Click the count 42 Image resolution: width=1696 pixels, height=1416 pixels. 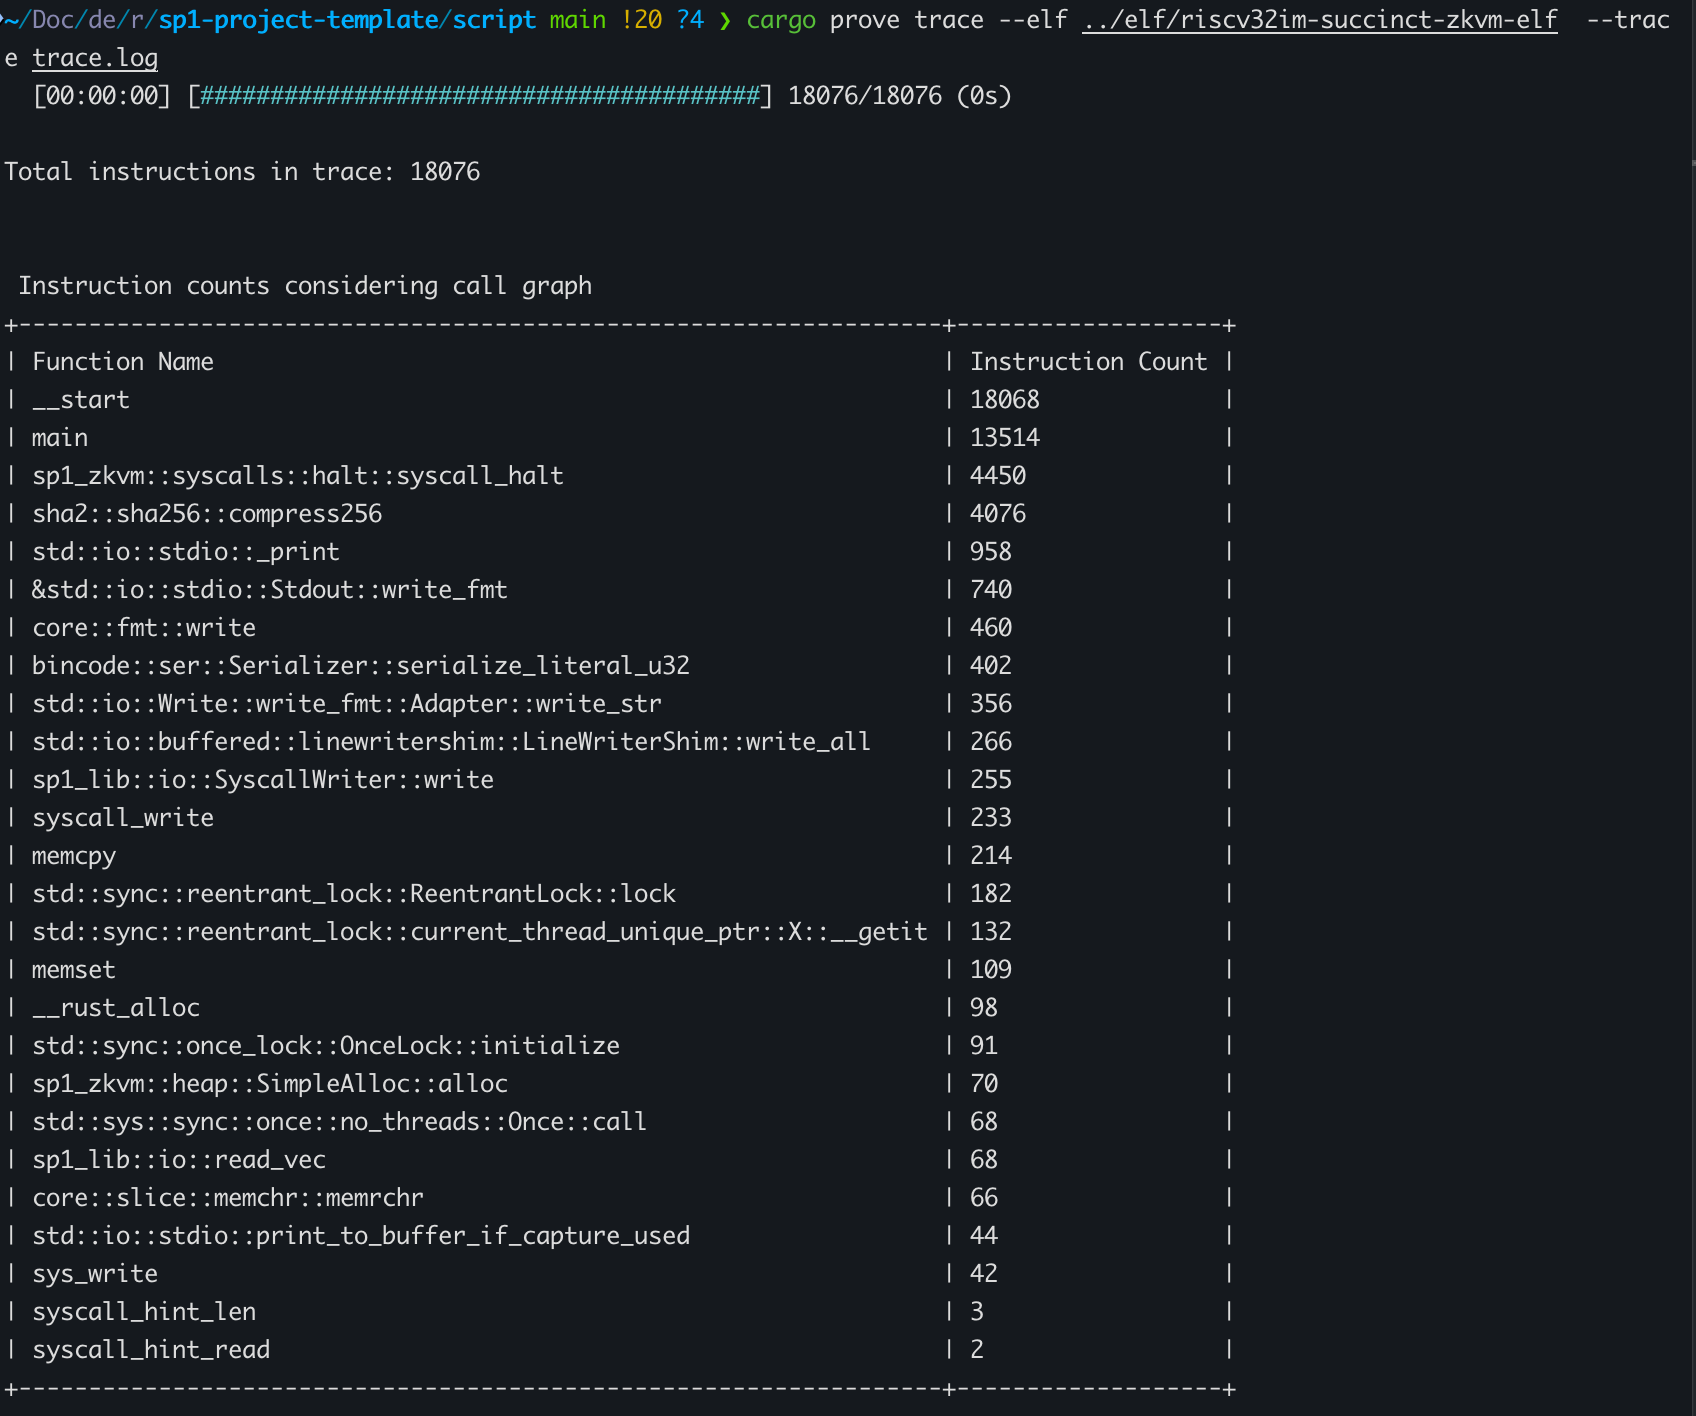point(984,1274)
